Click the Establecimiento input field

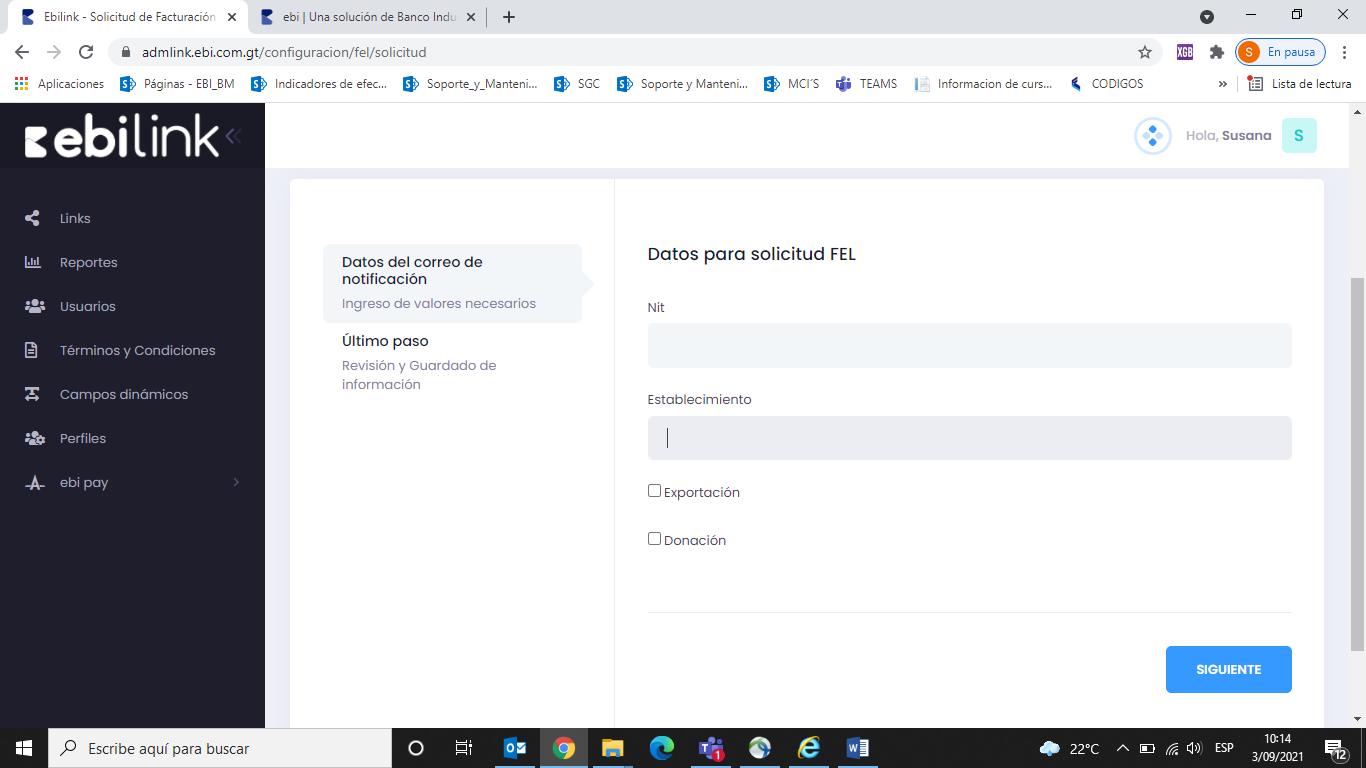969,438
